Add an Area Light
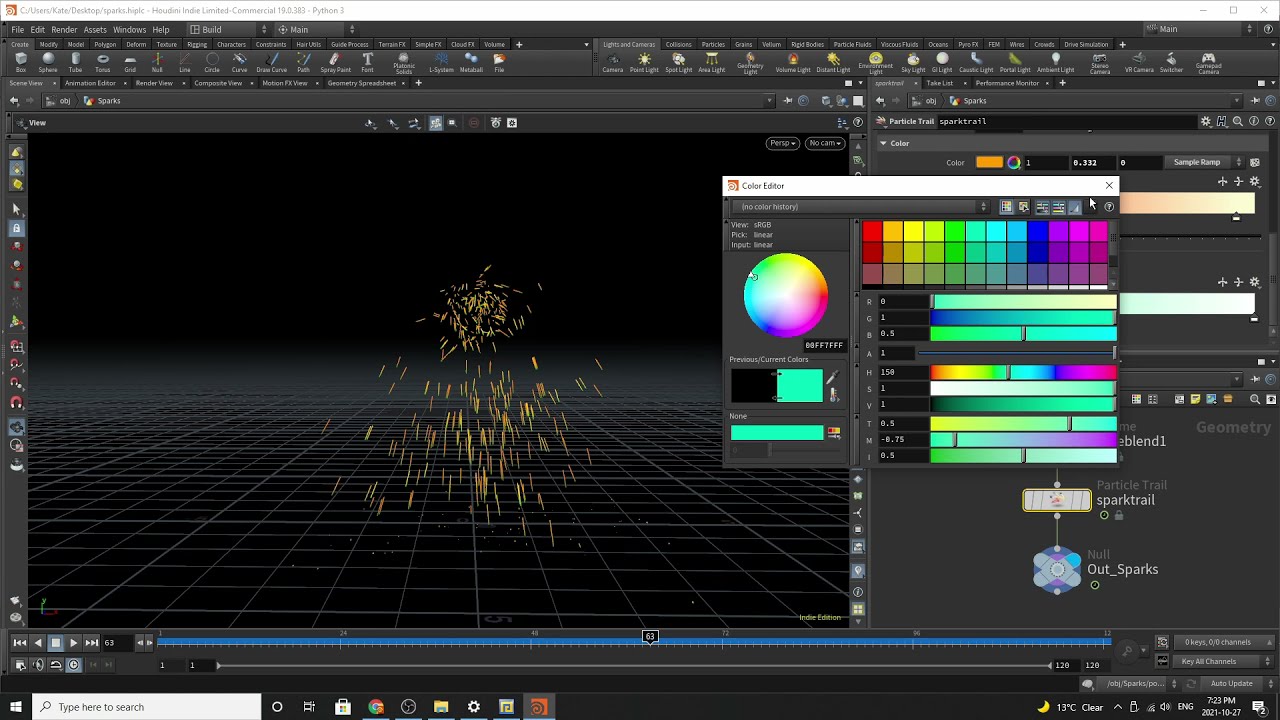 (711, 63)
